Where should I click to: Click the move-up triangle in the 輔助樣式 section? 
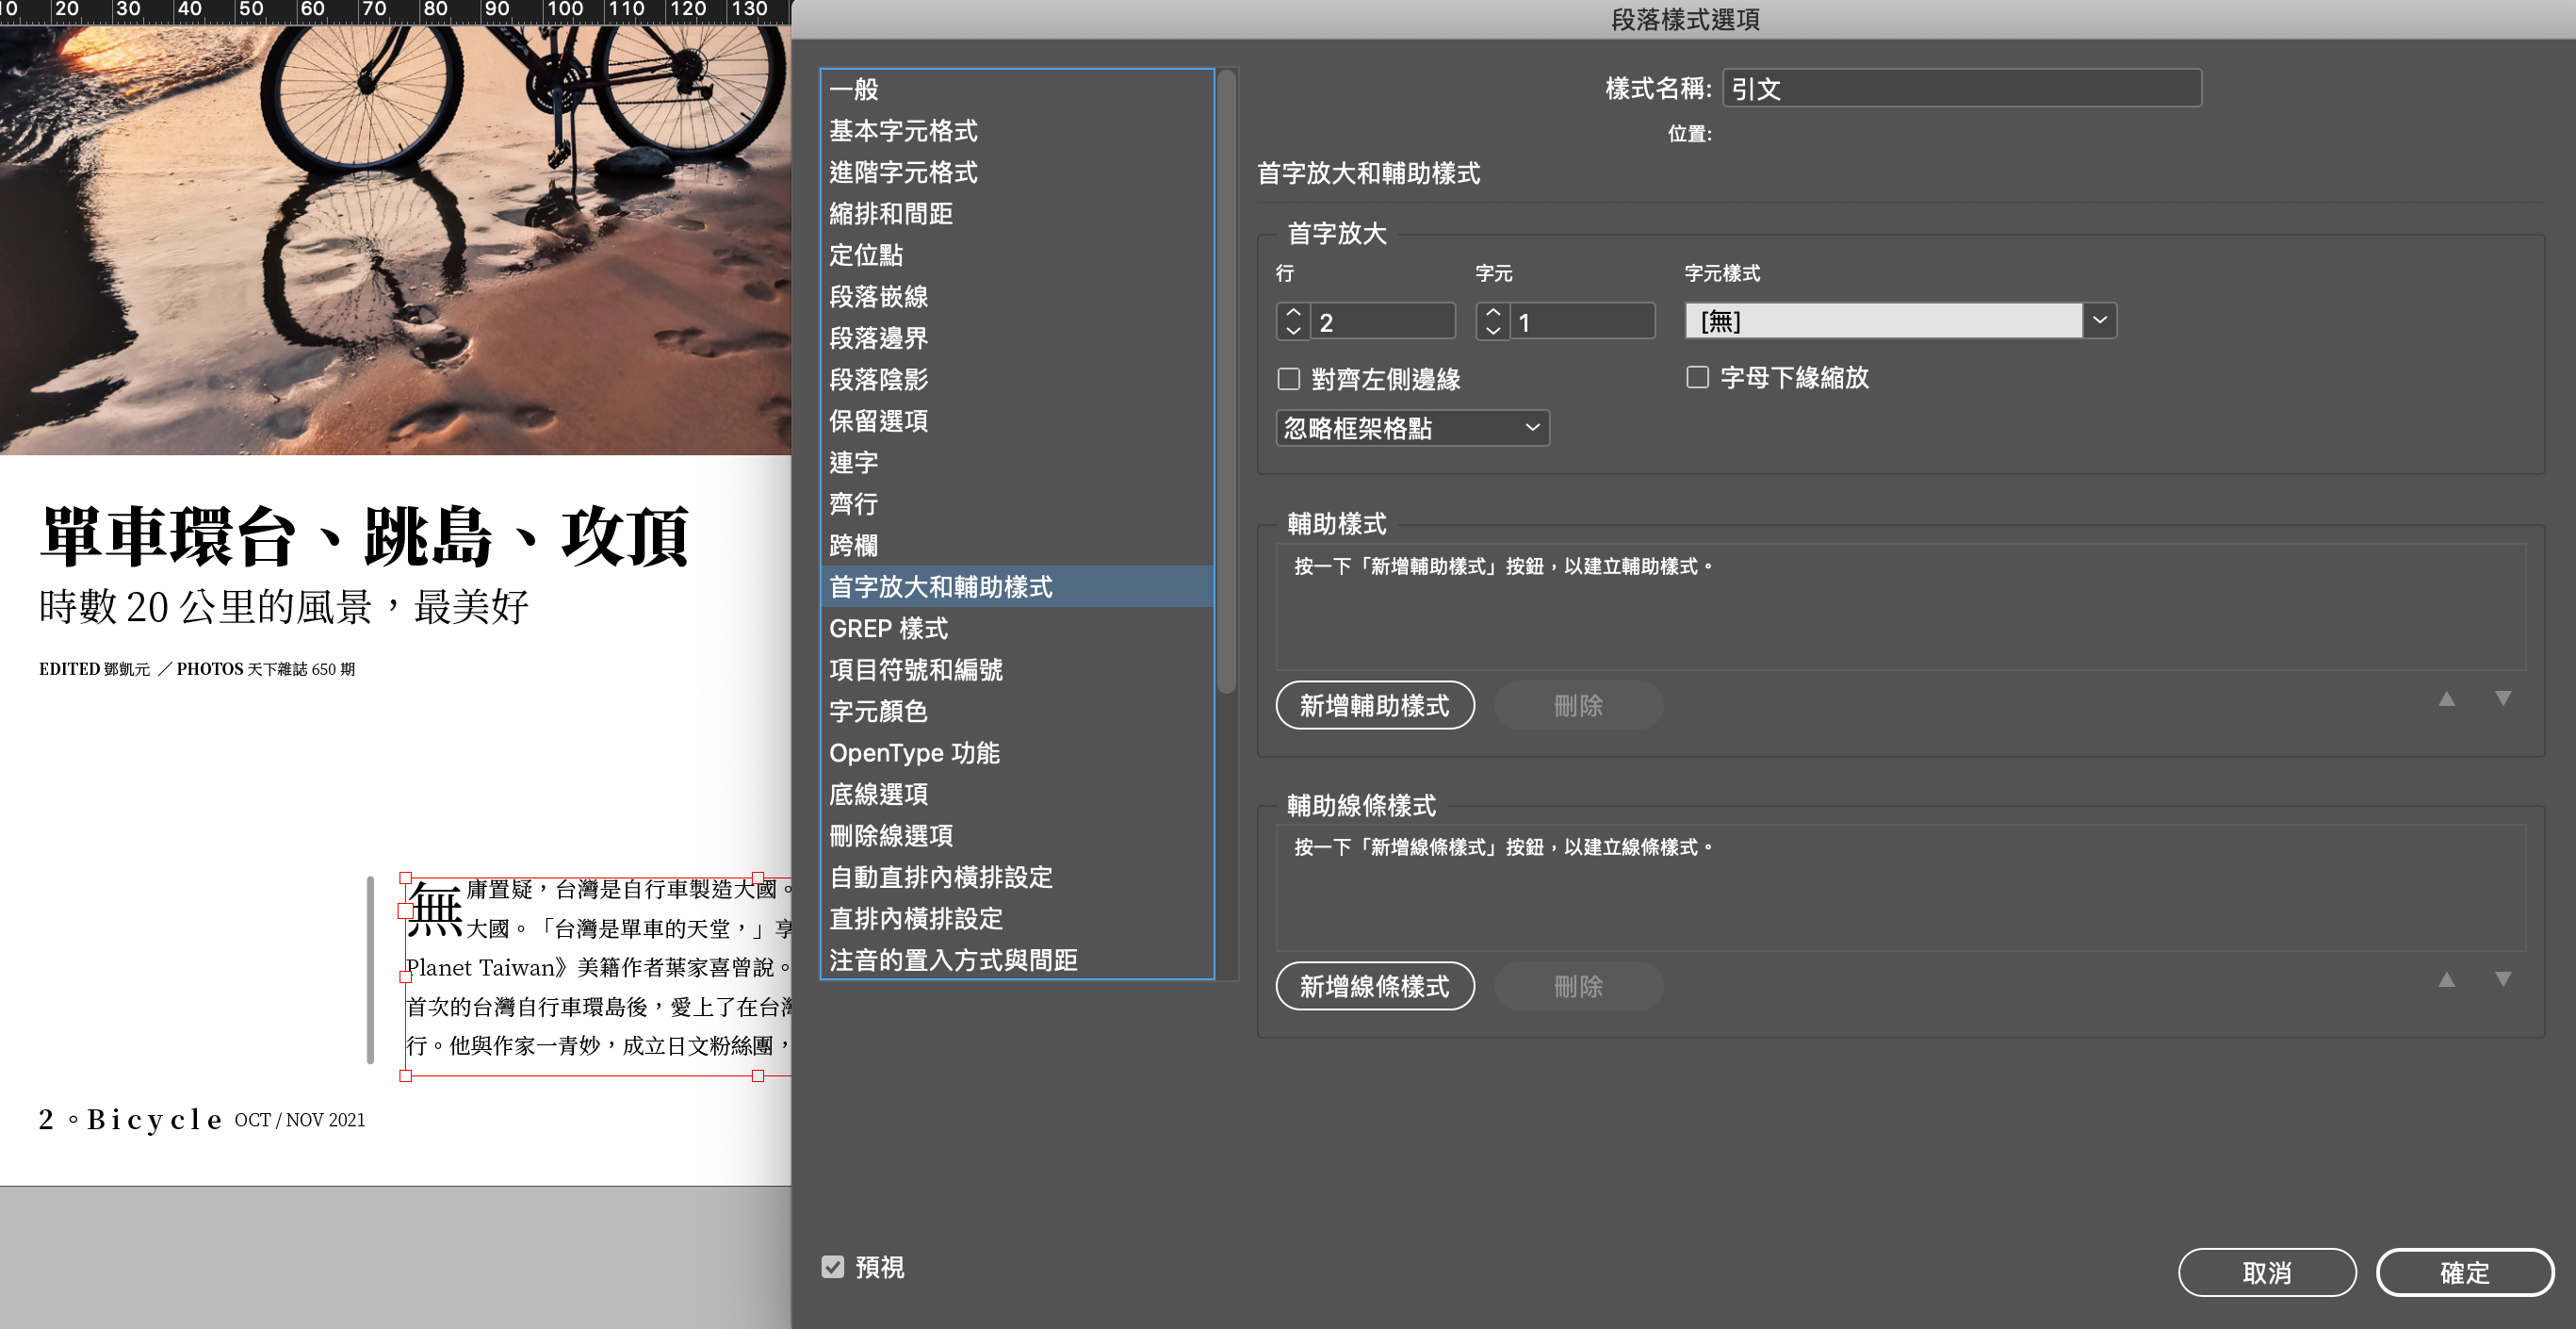pyautogui.click(x=2446, y=699)
